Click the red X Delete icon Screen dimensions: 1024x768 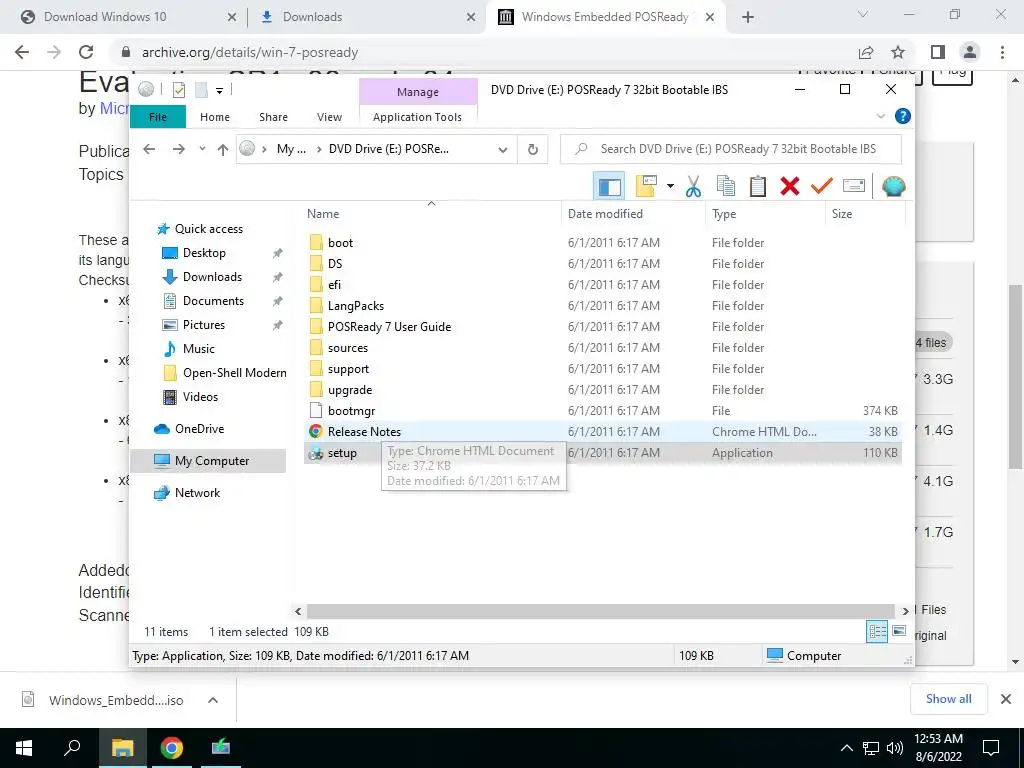790,187
